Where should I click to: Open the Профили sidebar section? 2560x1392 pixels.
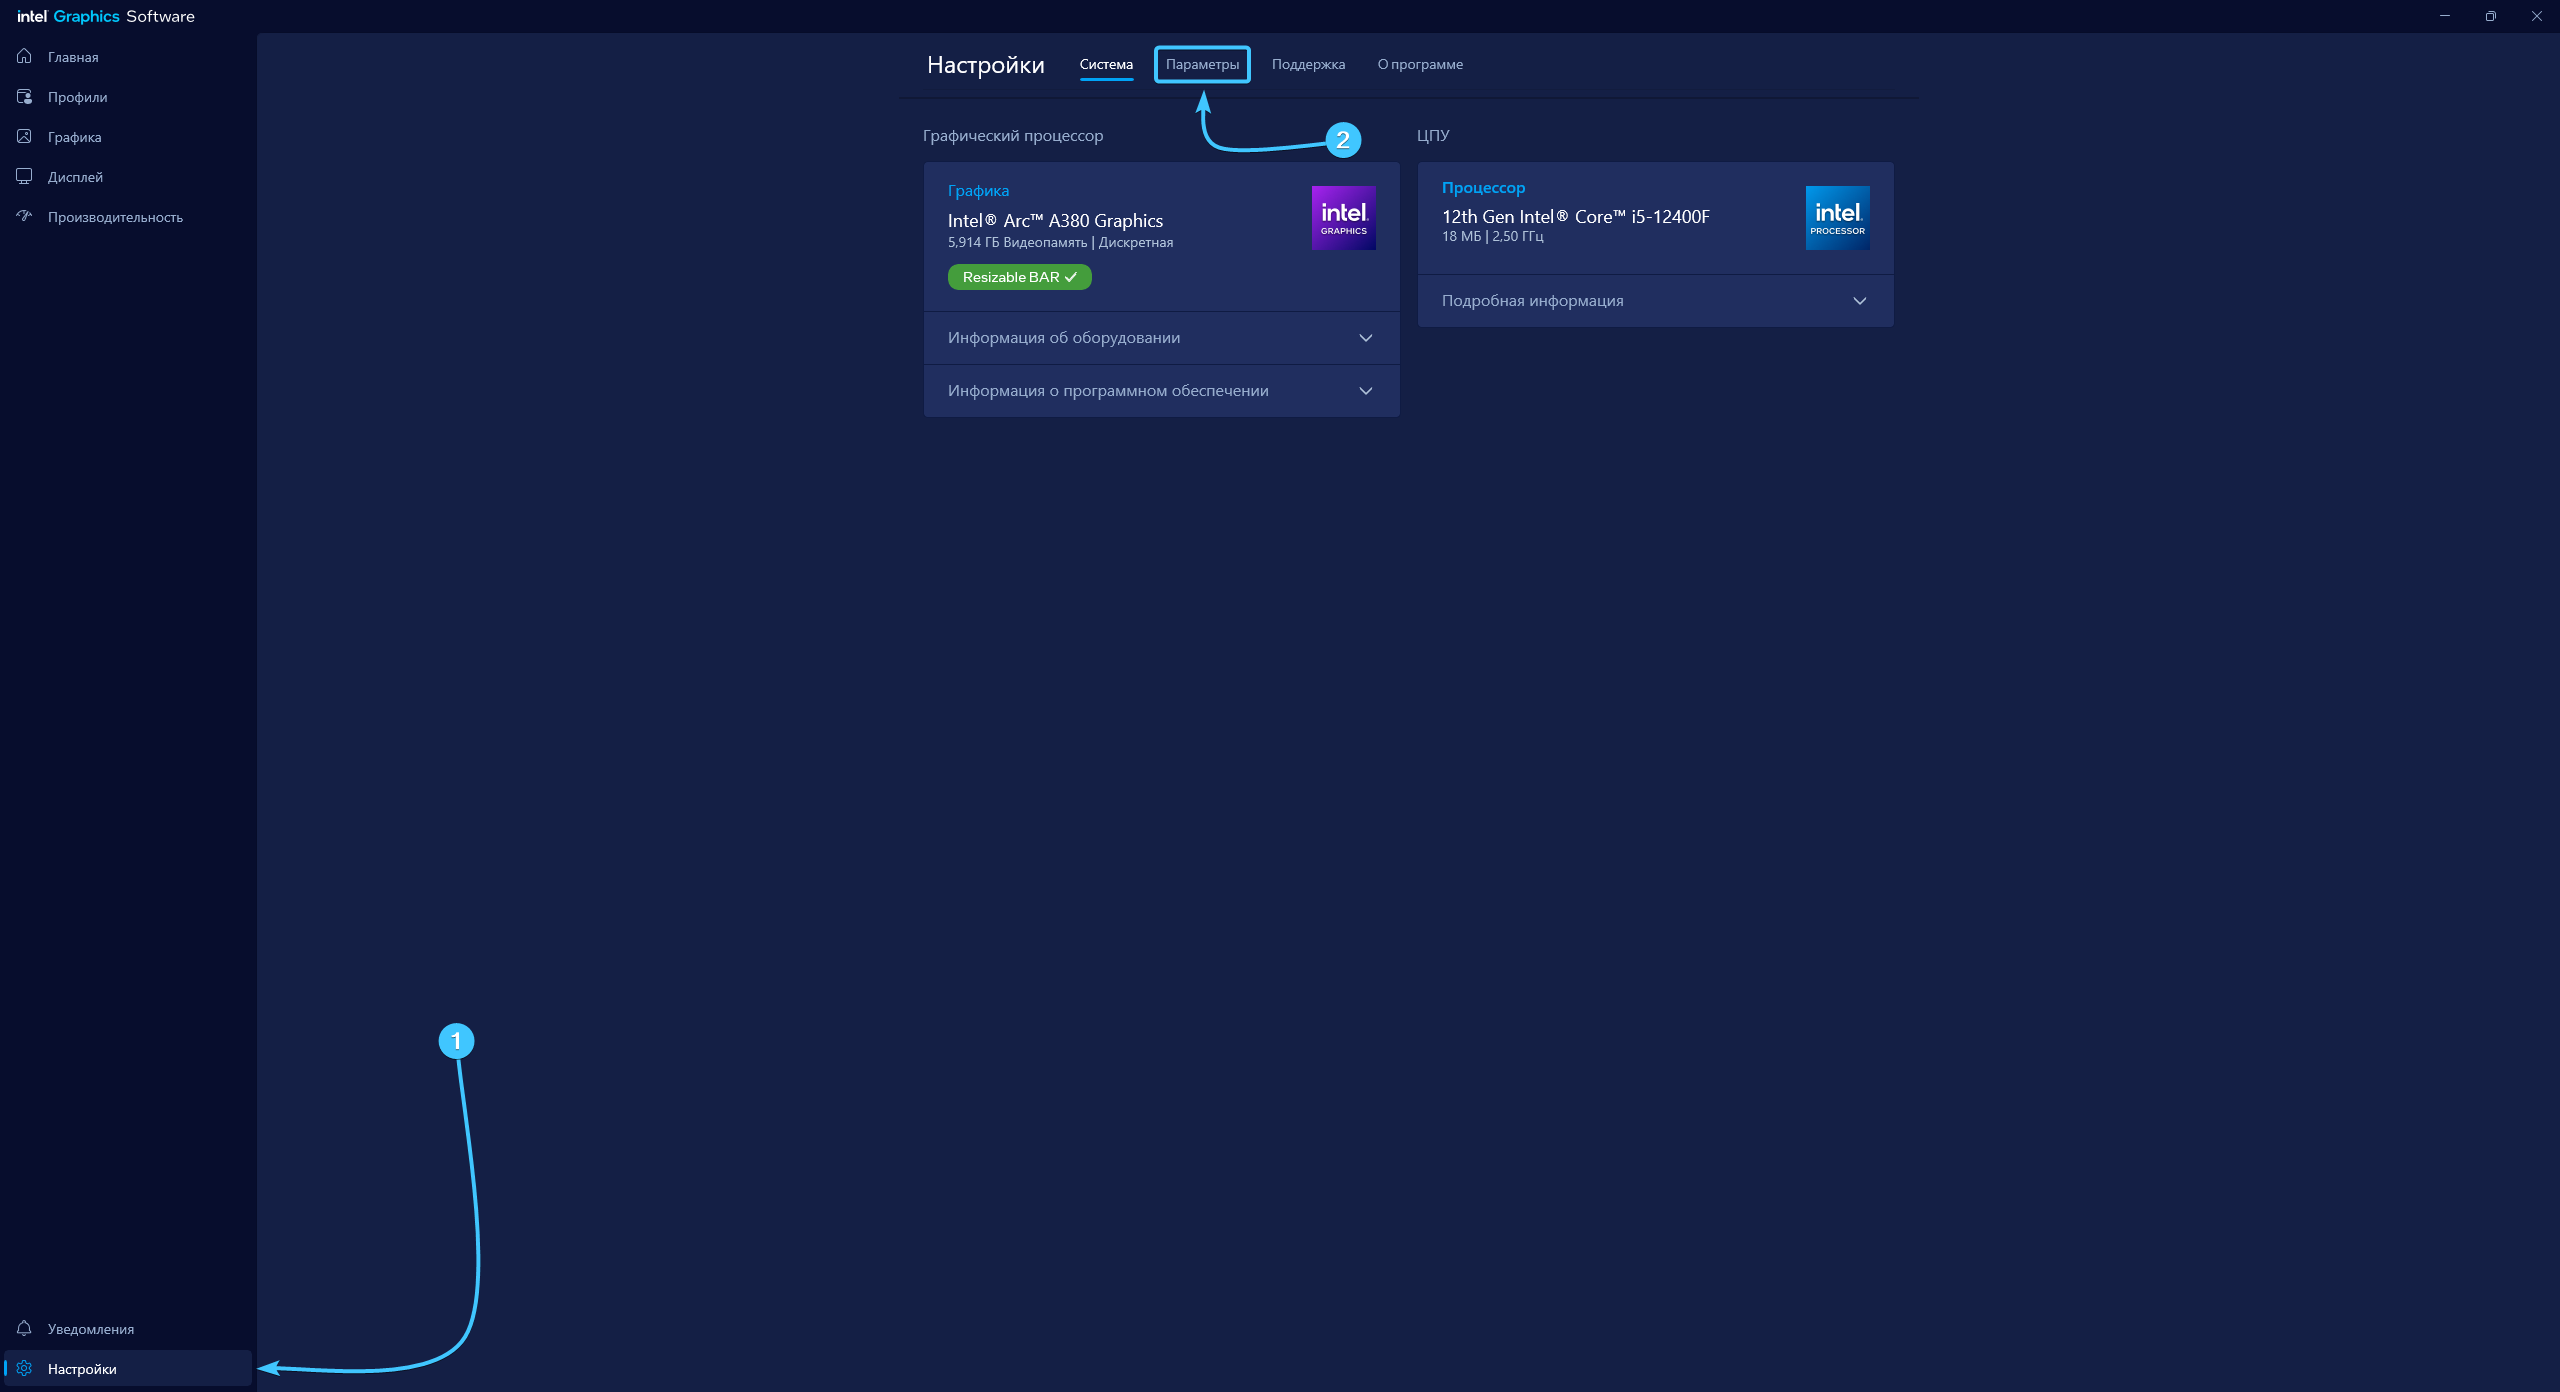click(128, 97)
